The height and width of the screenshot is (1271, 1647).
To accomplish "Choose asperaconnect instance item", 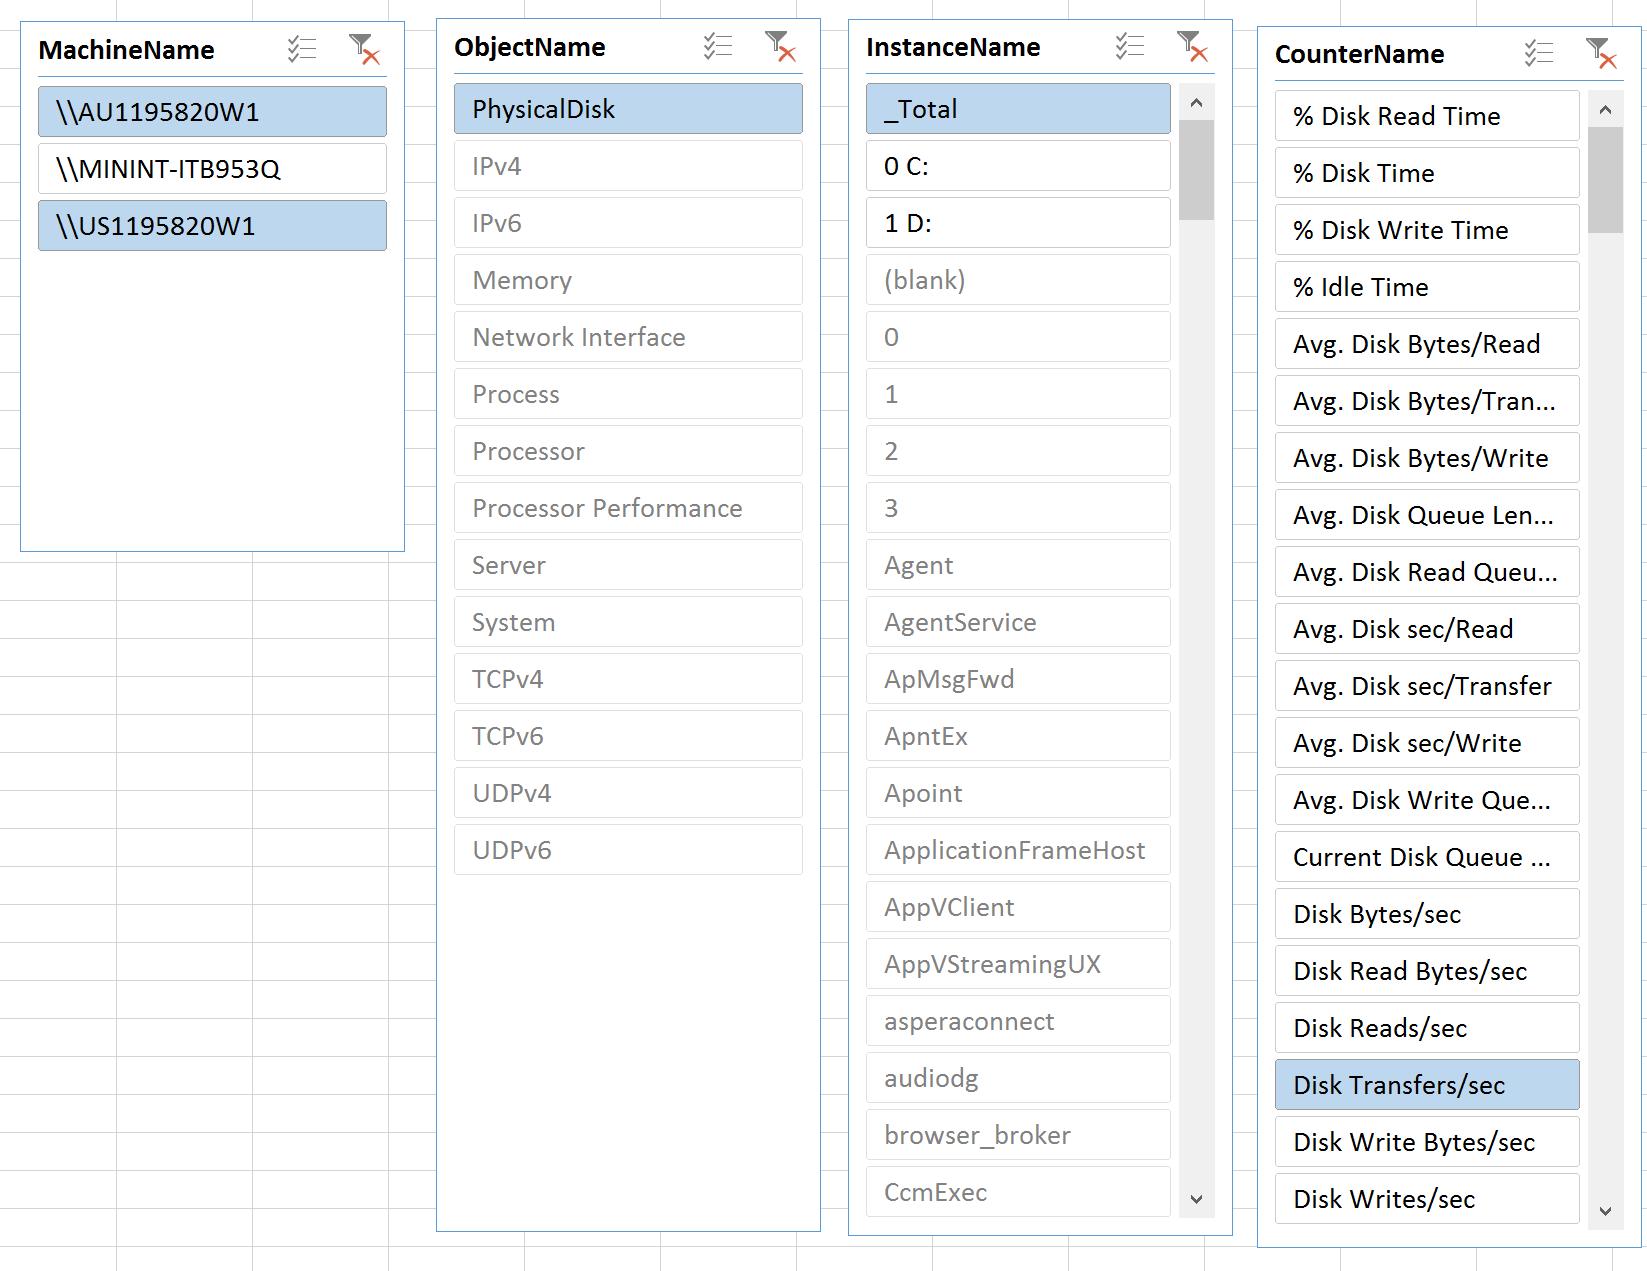I will coord(1018,1020).
